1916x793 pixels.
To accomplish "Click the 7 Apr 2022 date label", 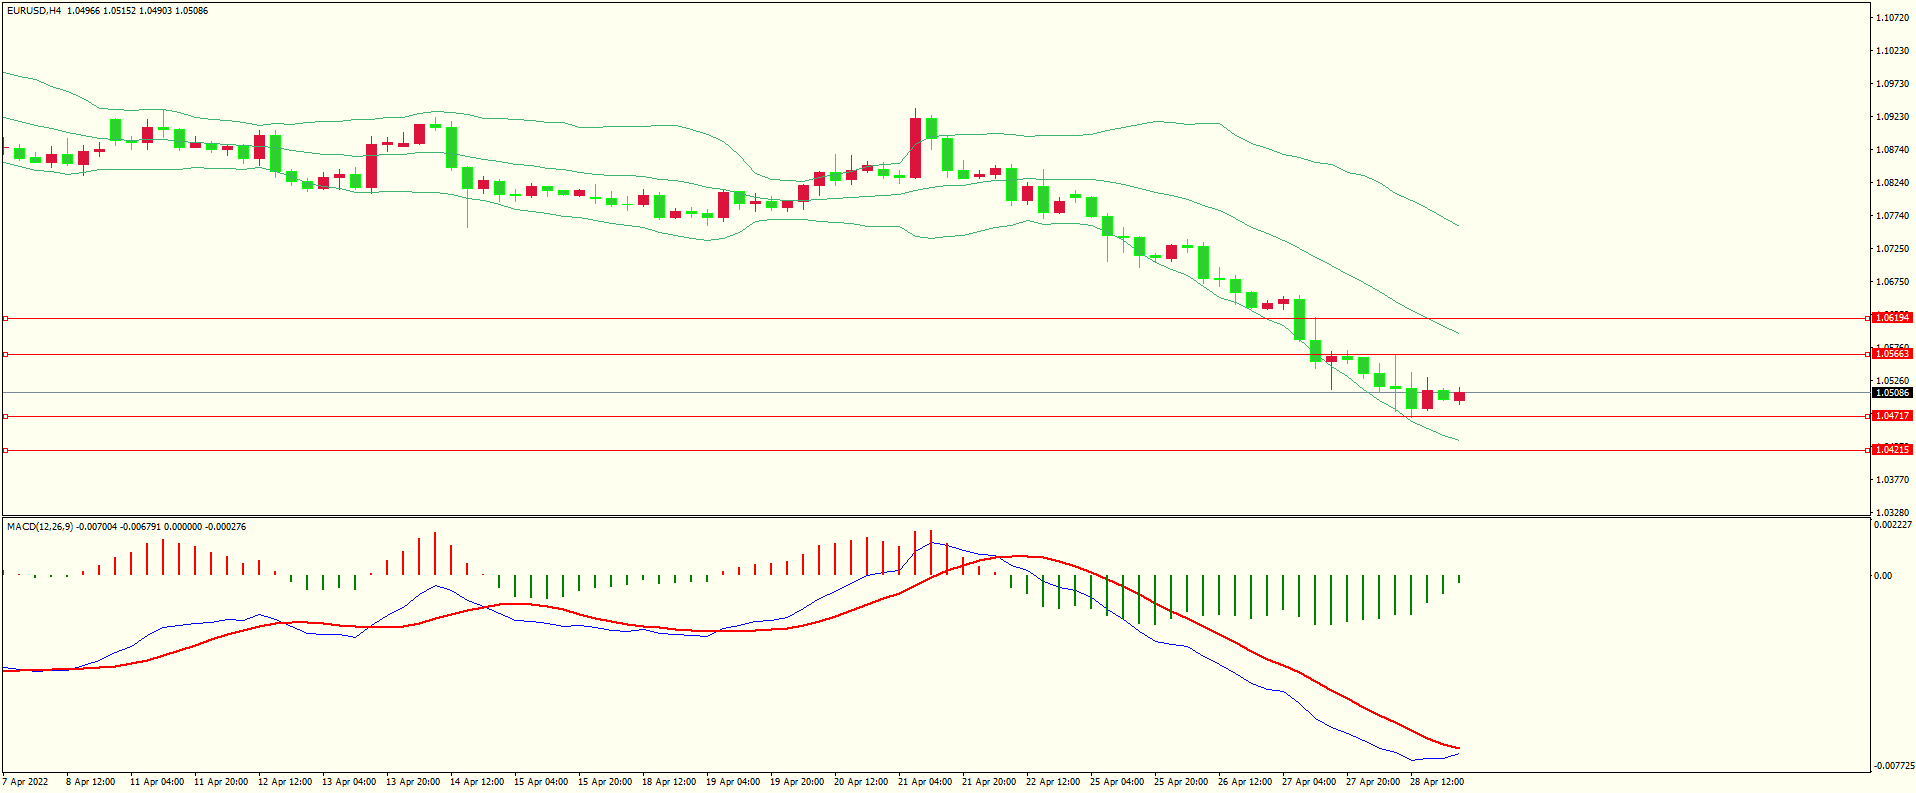I will [26, 782].
